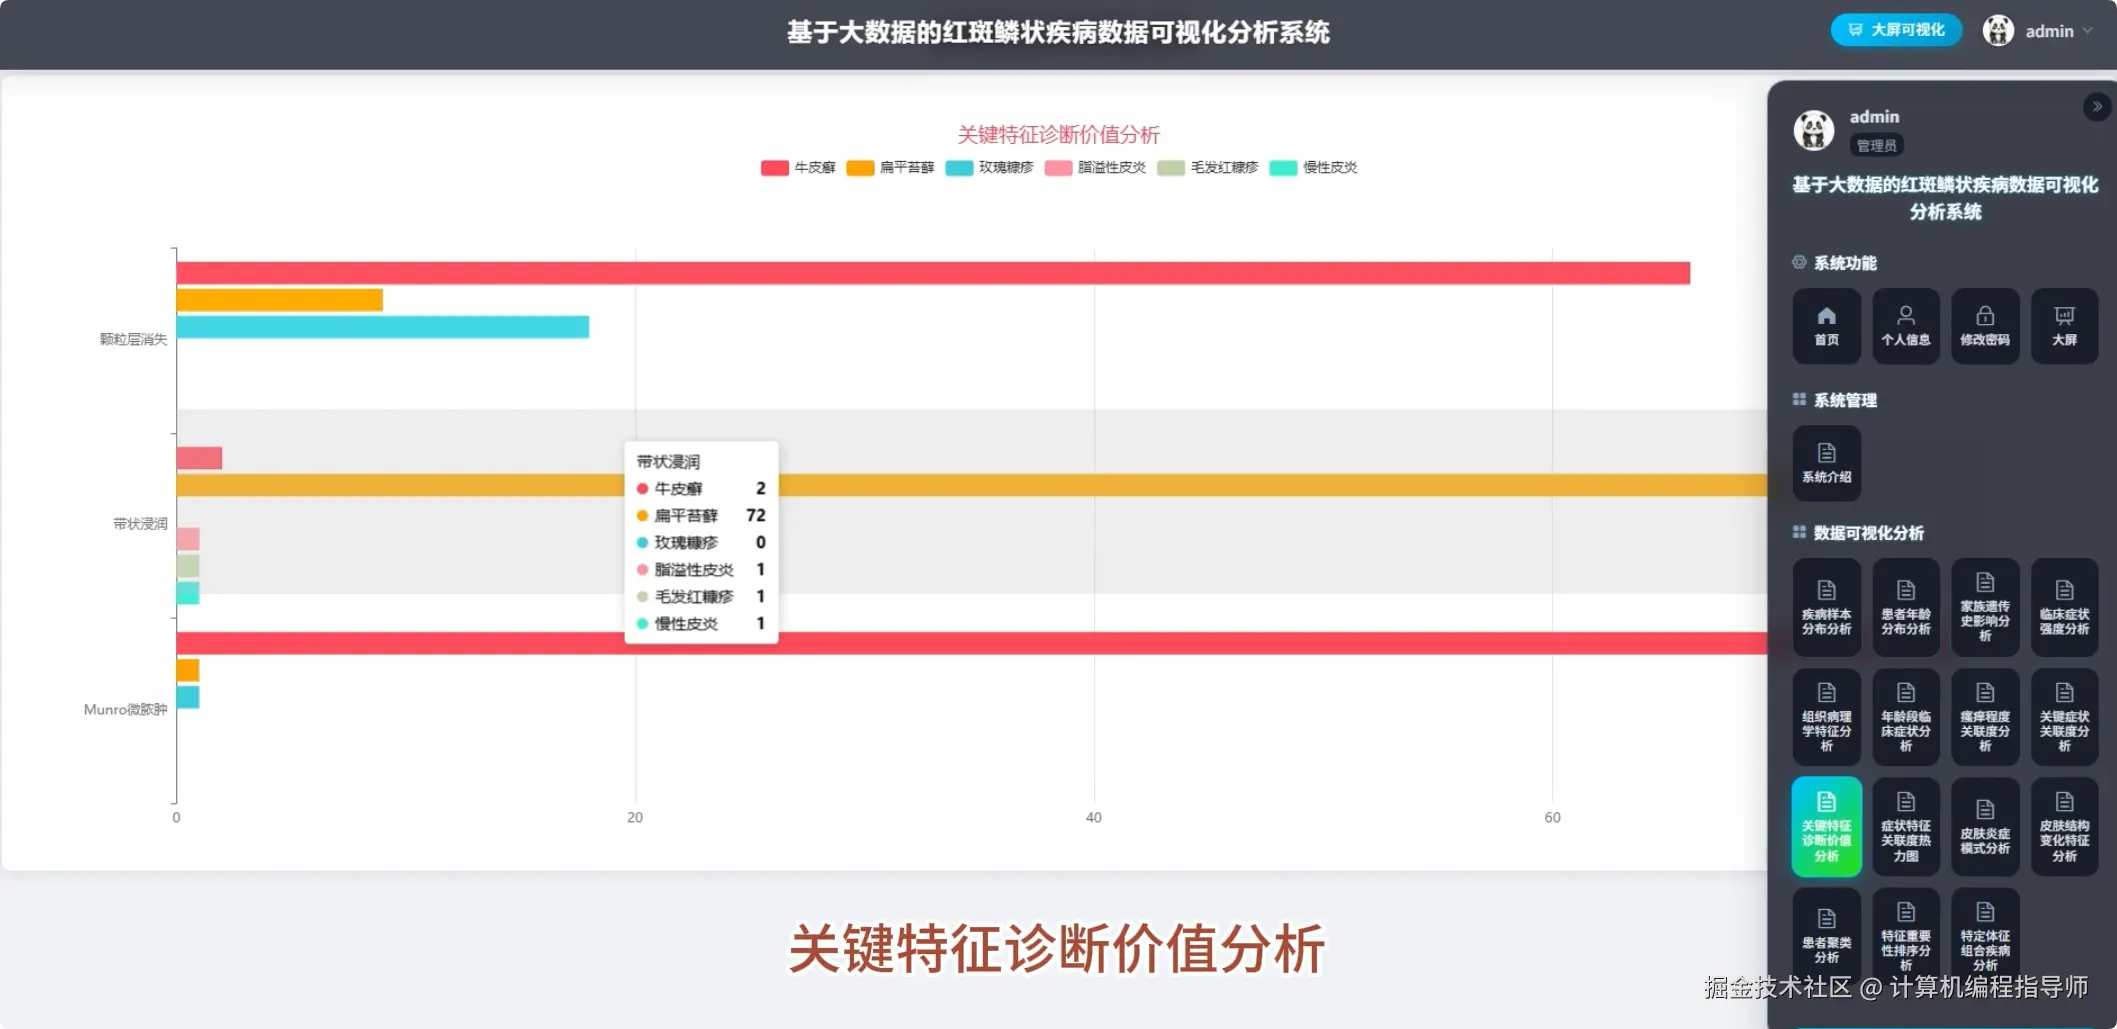This screenshot has width=2117, height=1029.
Task: Toggle 慢性皮炎 legend series
Action: (x=1313, y=167)
